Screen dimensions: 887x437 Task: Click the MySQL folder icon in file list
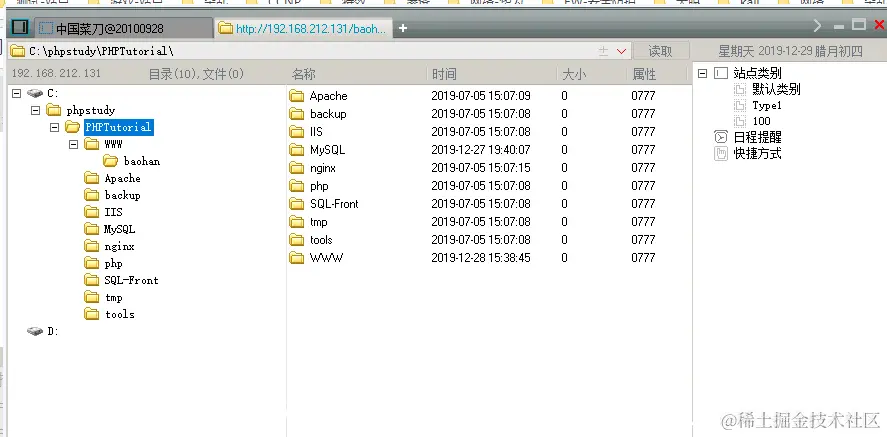click(x=296, y=150)
